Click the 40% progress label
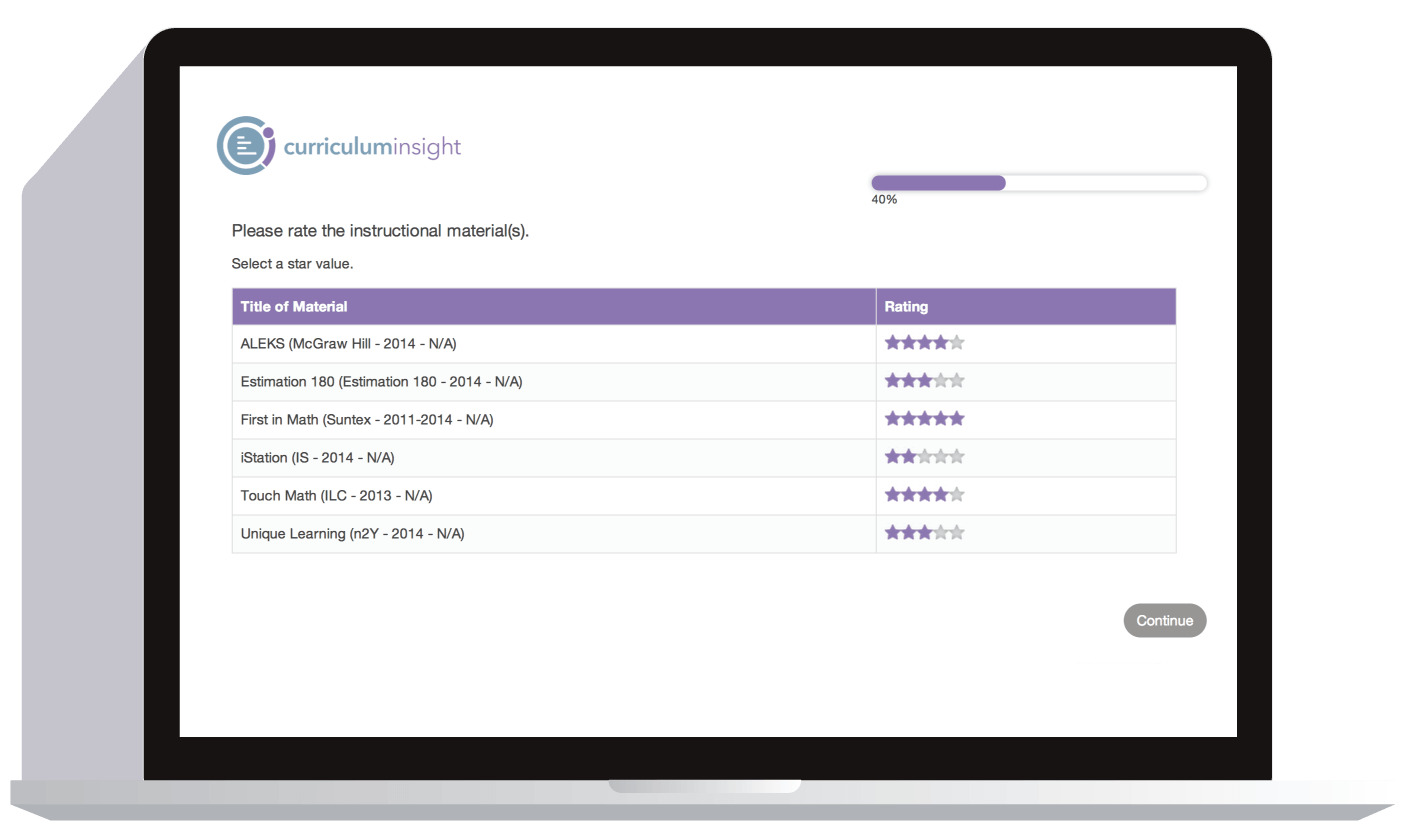The height and width of the screenshot is (838, 1424). (x=884, y=200)
